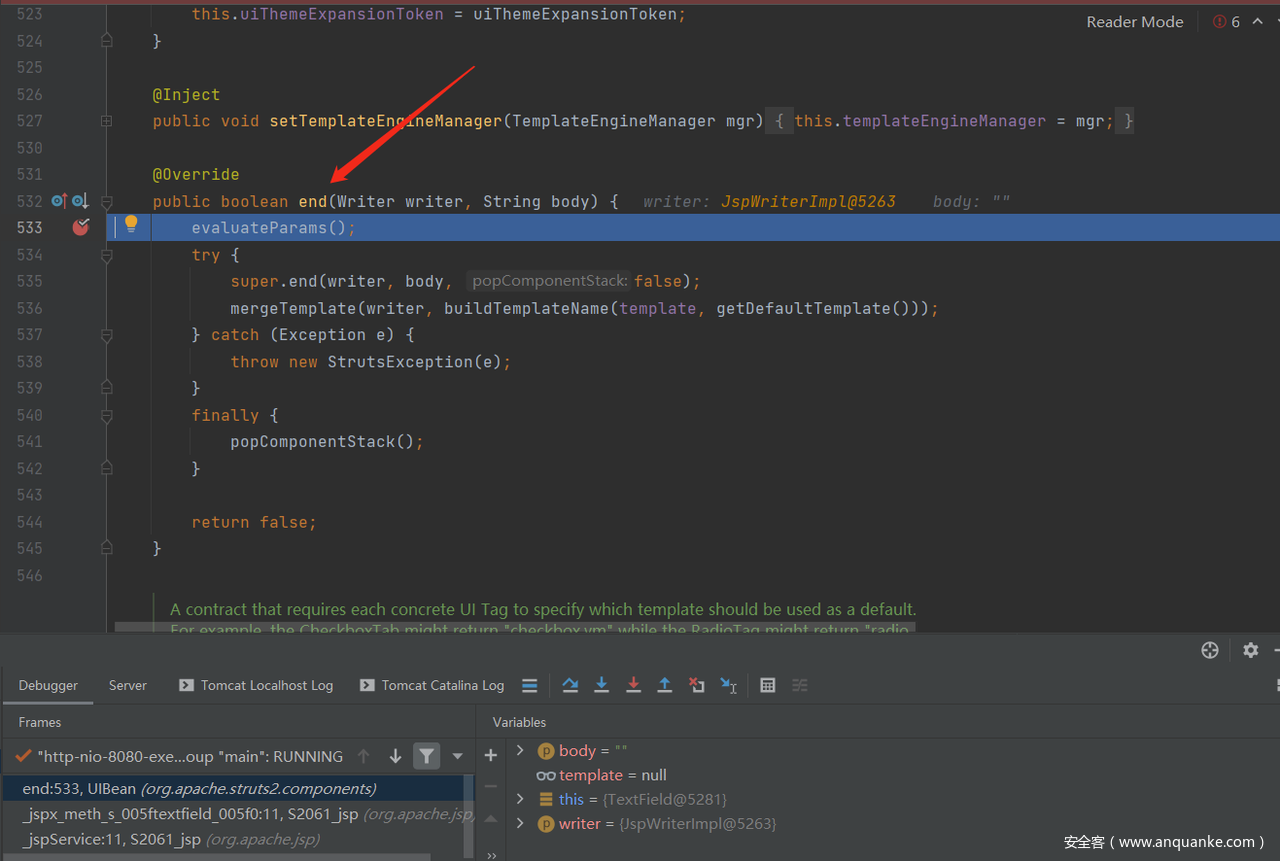Click the Step Over debugger icon
This screenshot has width=1280, height=861.
tap(570, 685)
